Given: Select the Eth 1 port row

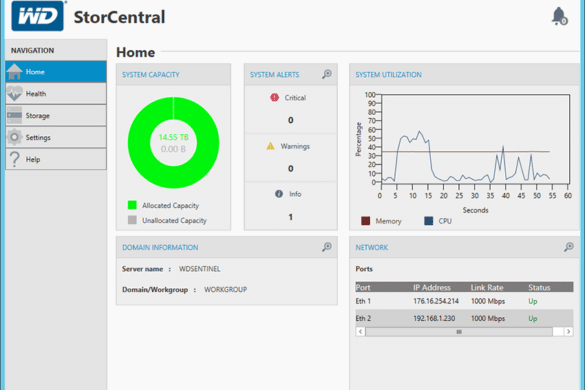Looking at the screenshot, I should [x=464, y=301].
